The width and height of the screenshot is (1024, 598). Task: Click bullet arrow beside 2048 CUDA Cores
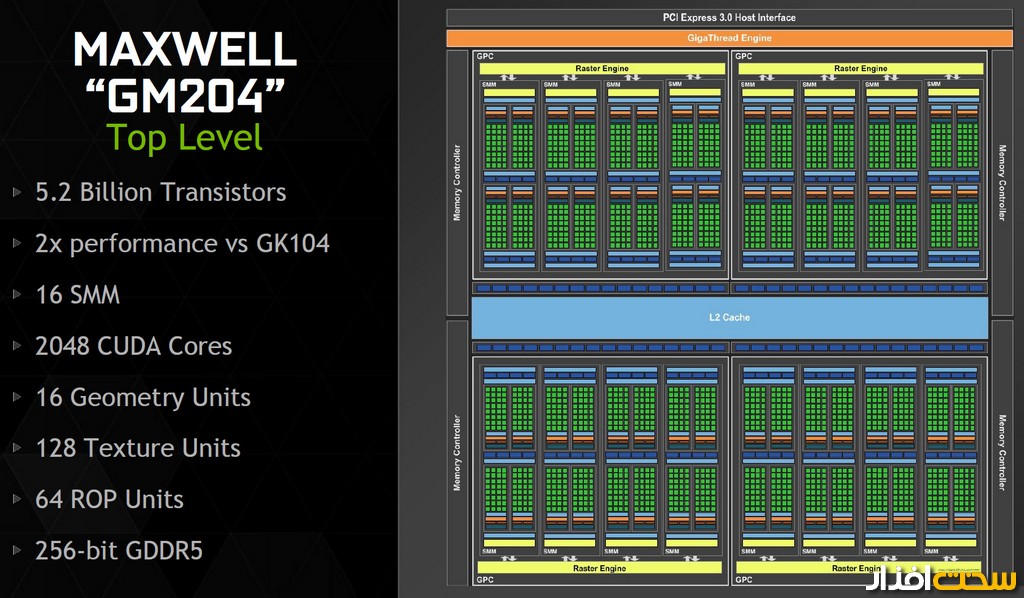click(17, 345)
